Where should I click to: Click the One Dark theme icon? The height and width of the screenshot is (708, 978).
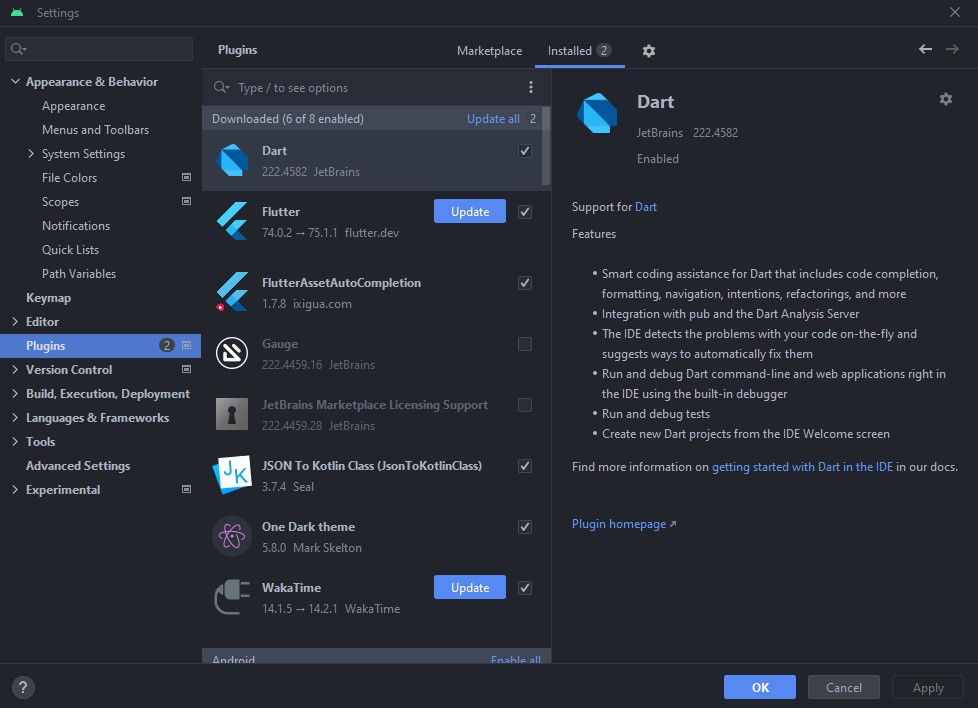pos(232,536)
